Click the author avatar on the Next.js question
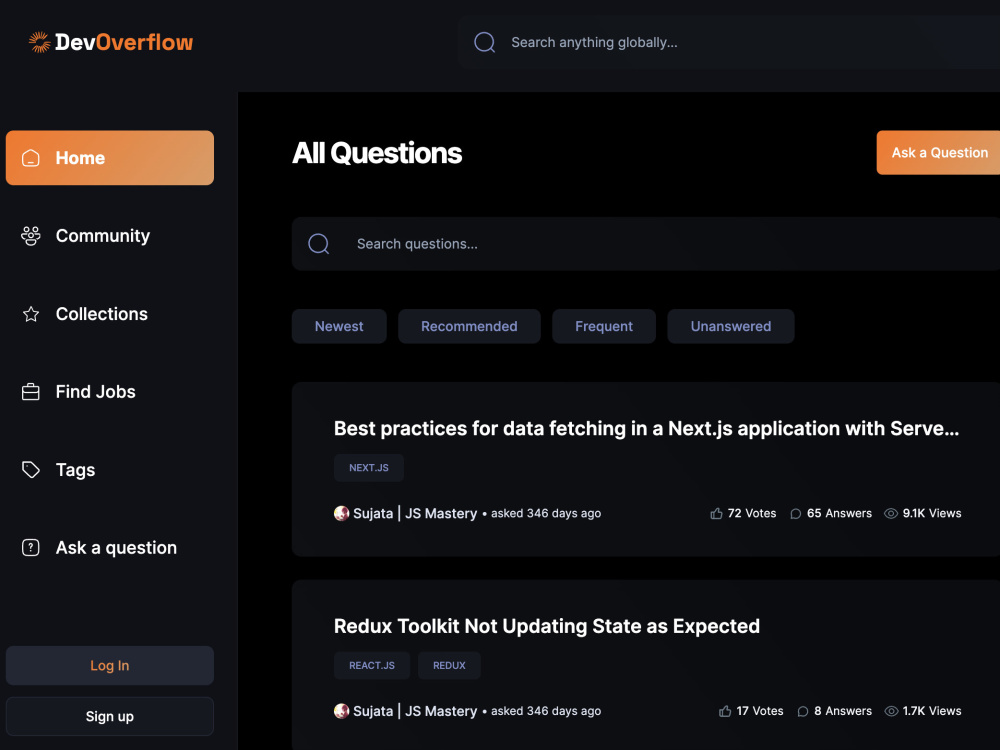 click(x=342, y=513)
